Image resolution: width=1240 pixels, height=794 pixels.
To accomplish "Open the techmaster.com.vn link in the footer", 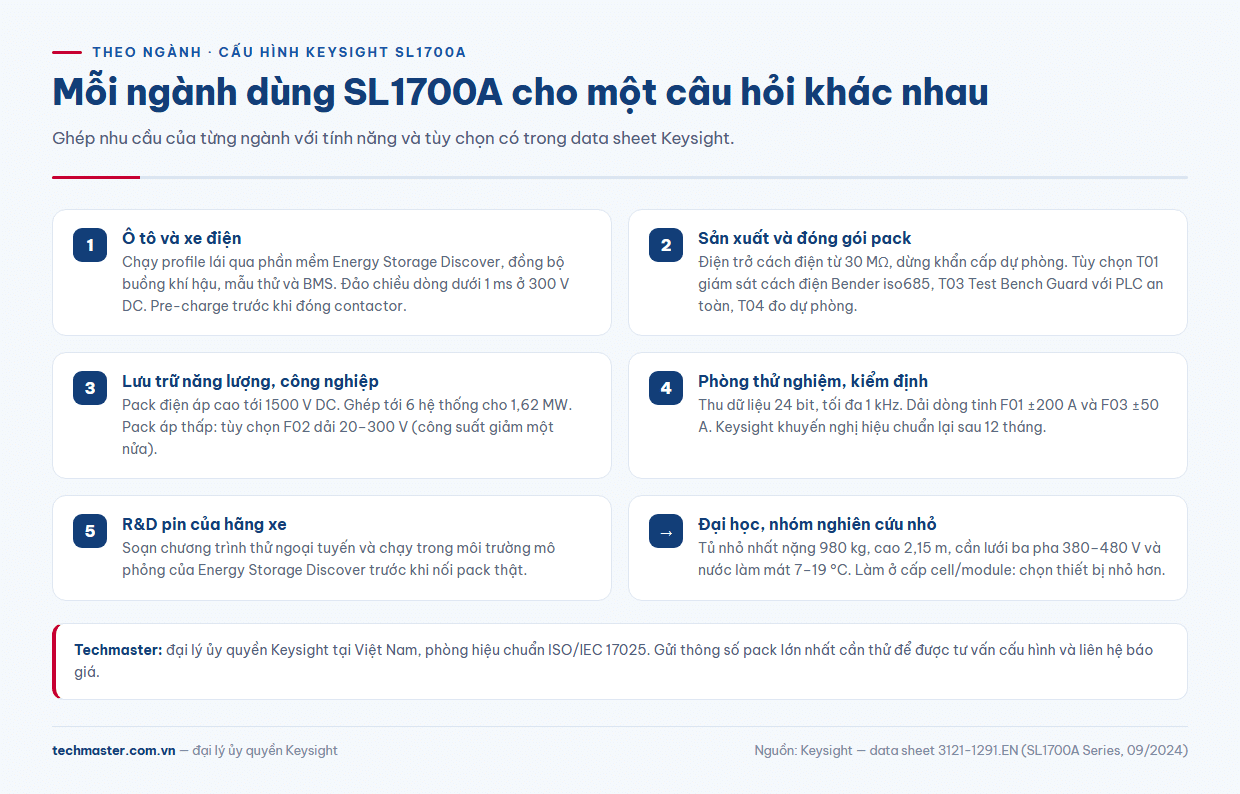I will (114, 750).
